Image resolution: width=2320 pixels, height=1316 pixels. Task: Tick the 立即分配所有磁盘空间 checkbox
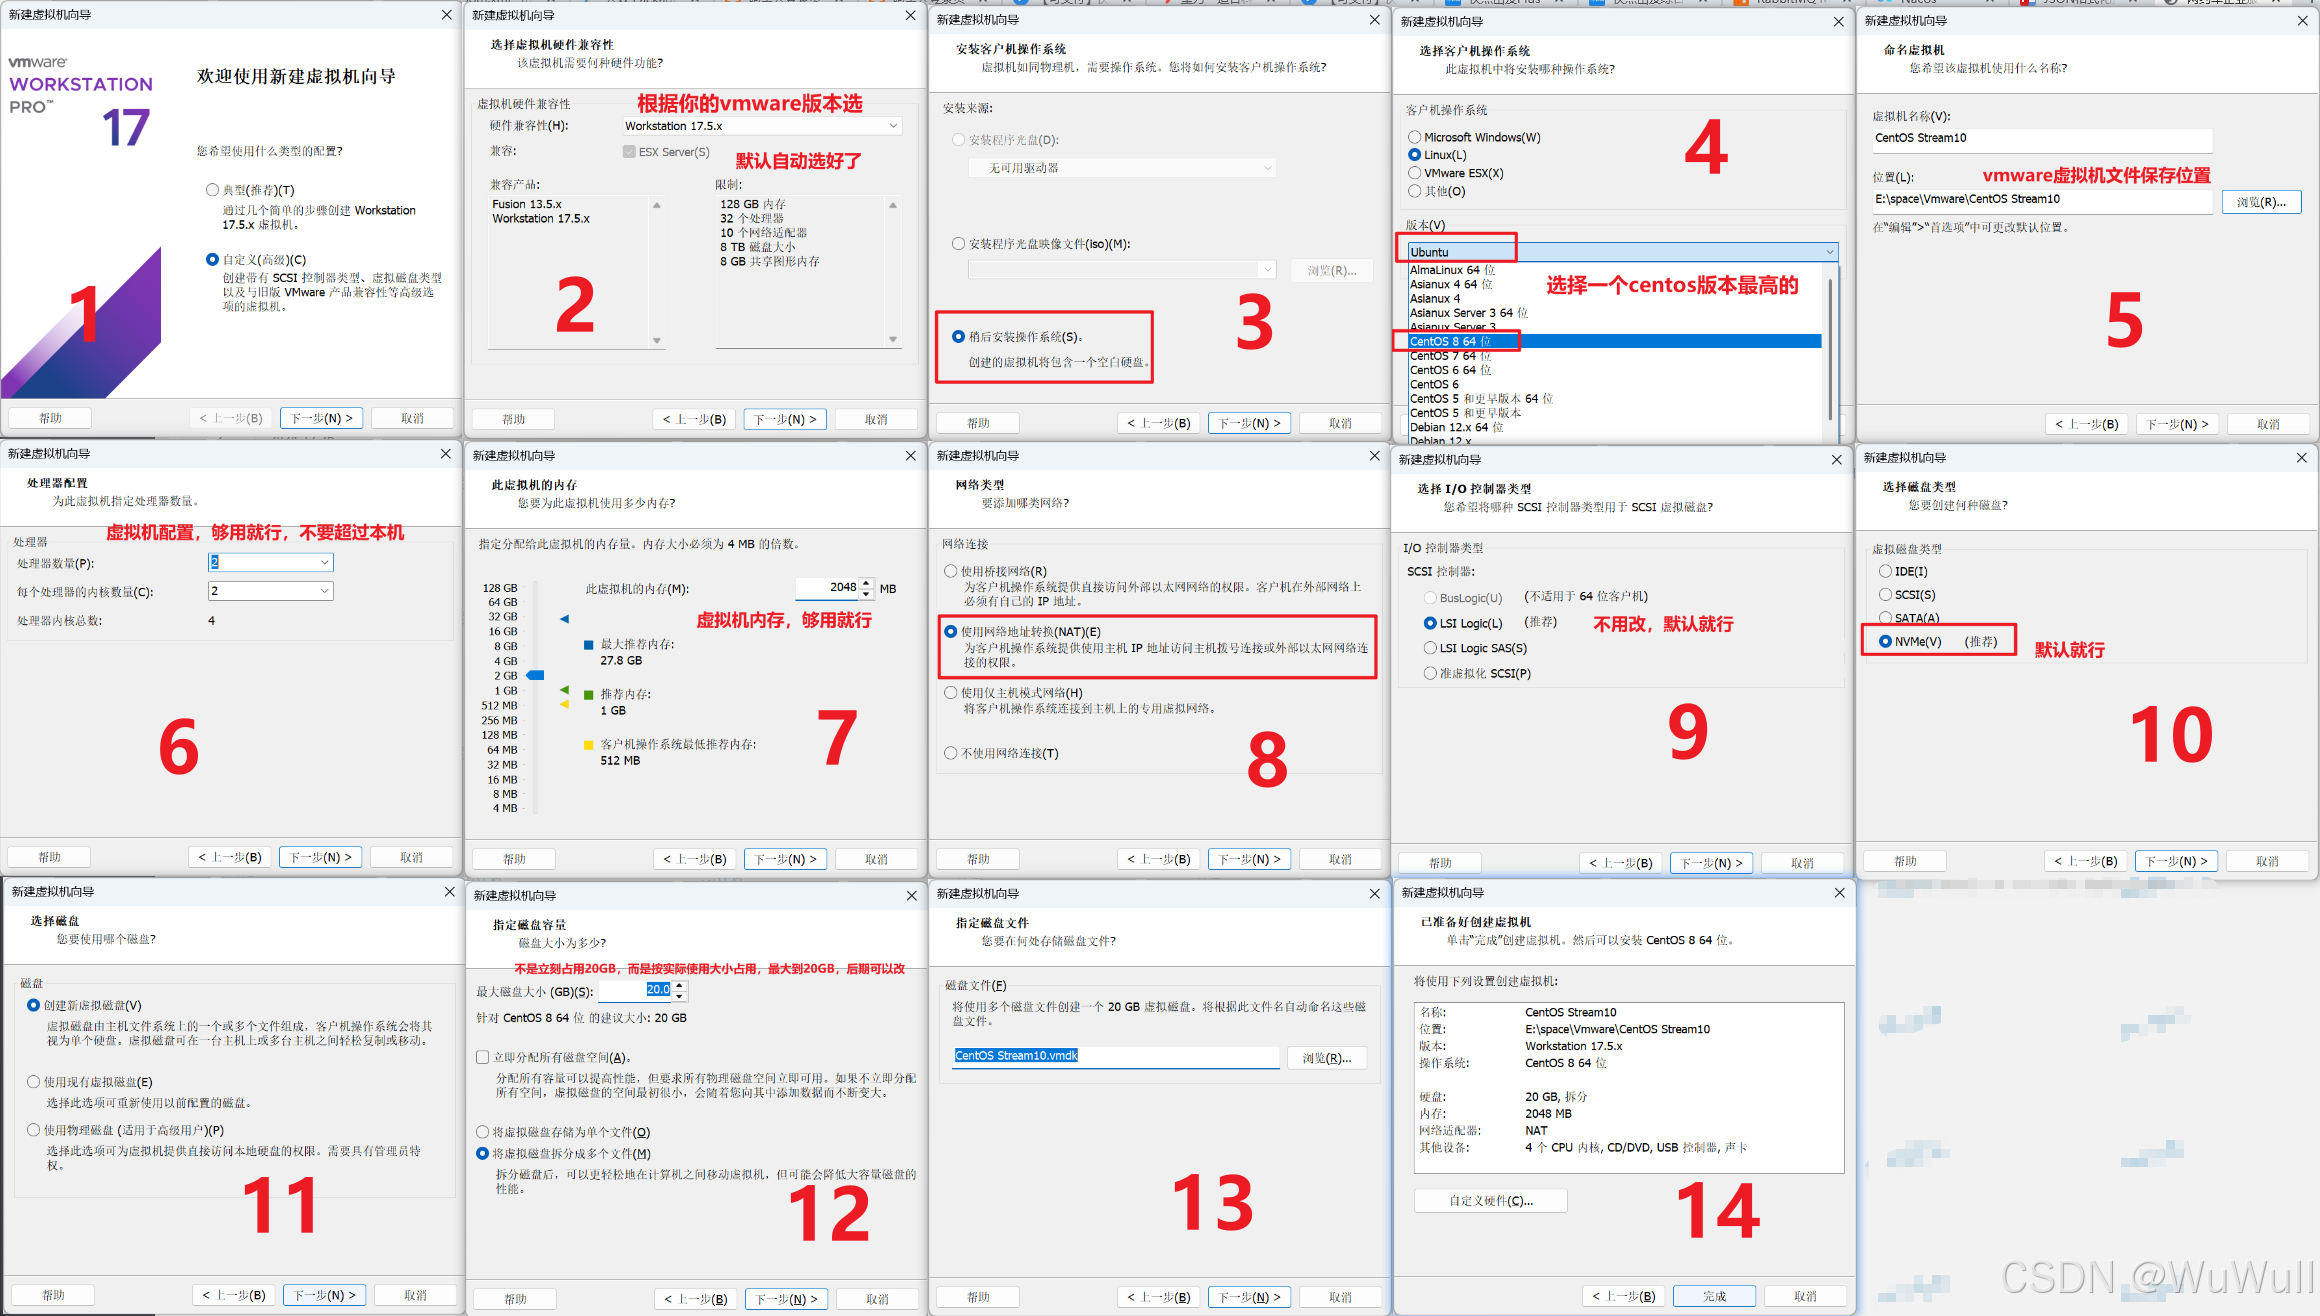483,1057
